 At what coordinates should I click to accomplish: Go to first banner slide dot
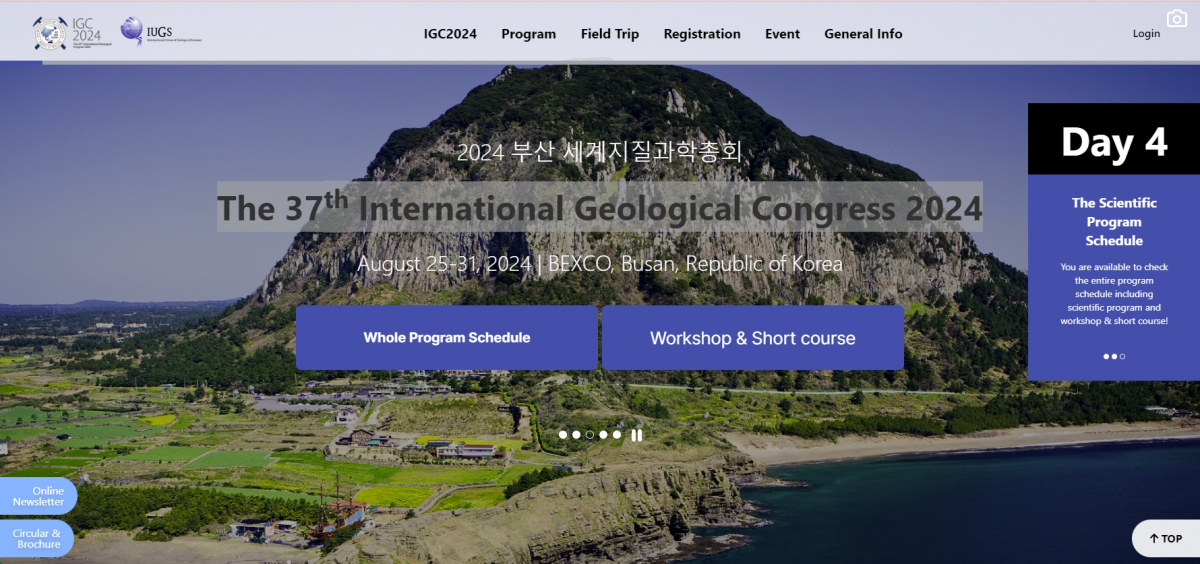point(563,435)
